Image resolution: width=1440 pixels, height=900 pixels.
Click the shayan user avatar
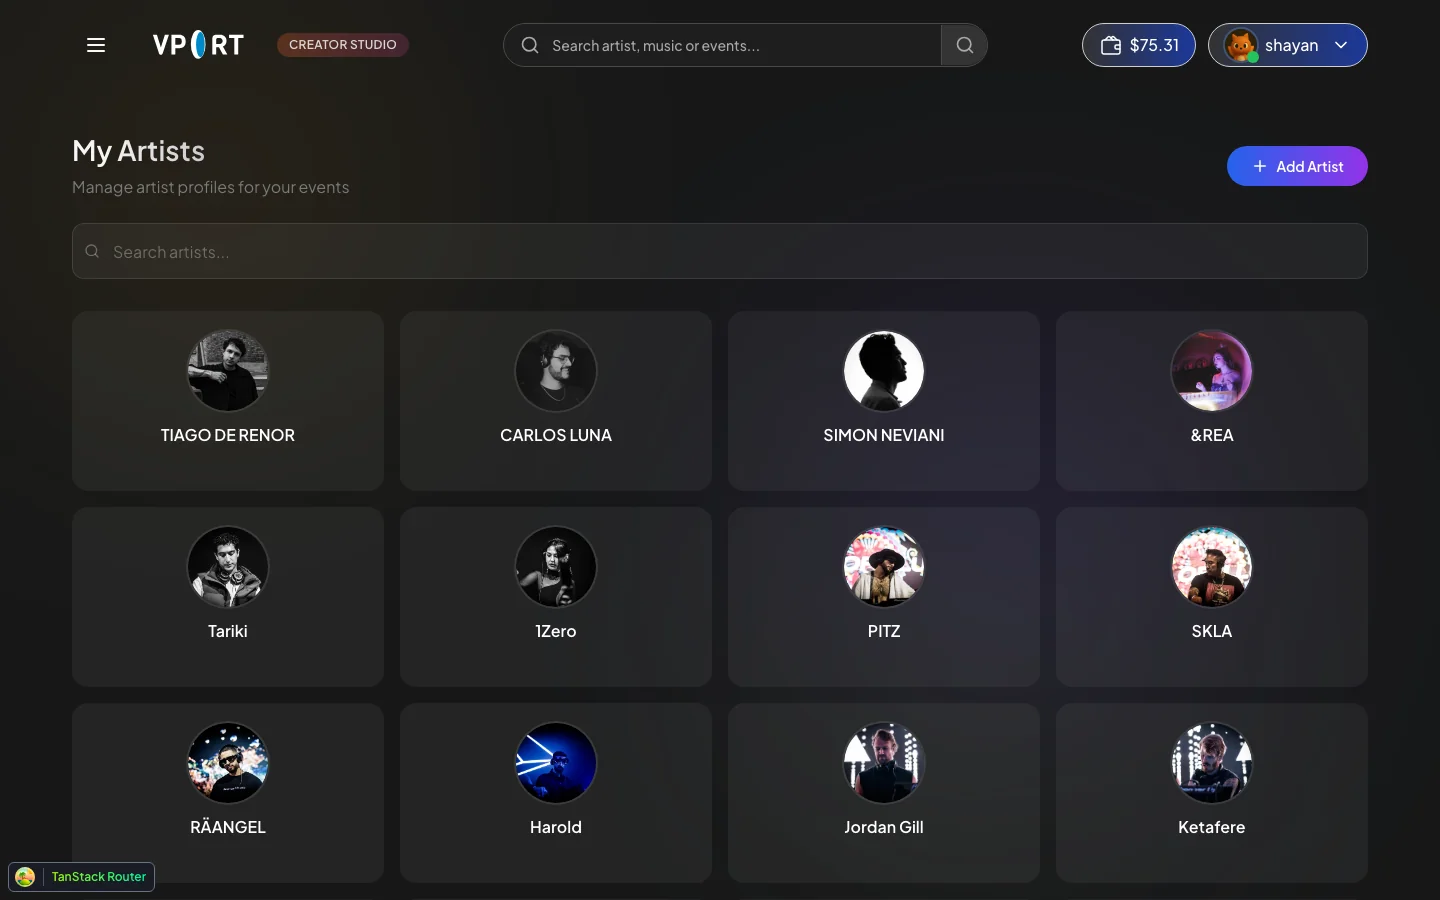click(1241, 45)
